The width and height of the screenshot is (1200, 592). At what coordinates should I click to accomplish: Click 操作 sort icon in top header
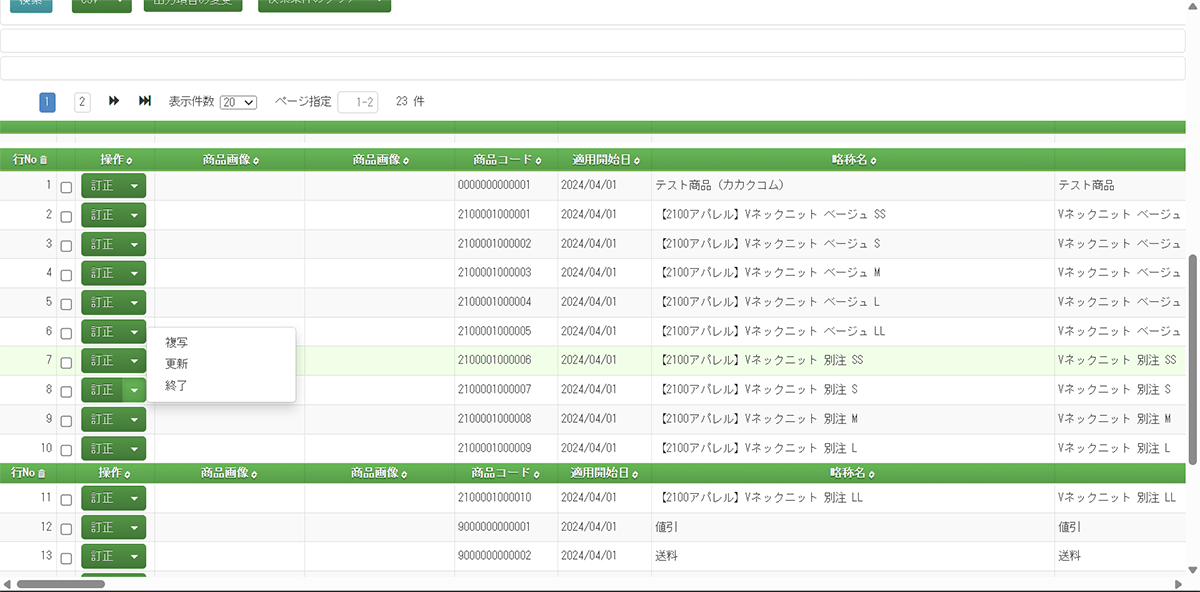tap(129, 160)
